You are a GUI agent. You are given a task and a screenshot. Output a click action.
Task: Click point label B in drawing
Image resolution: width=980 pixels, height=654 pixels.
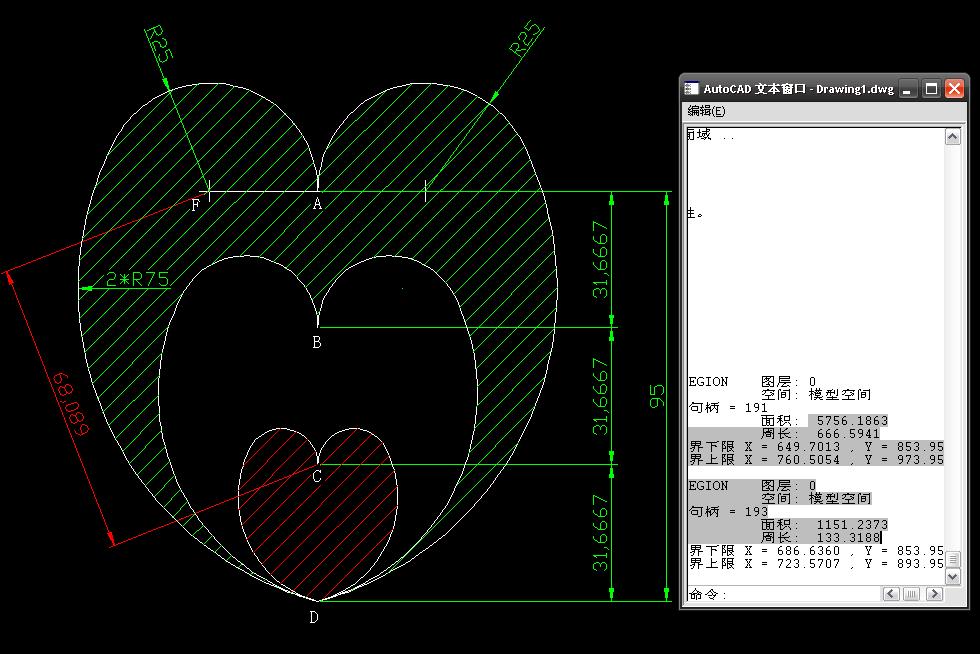pyautogui.click(x=317, y=342)
